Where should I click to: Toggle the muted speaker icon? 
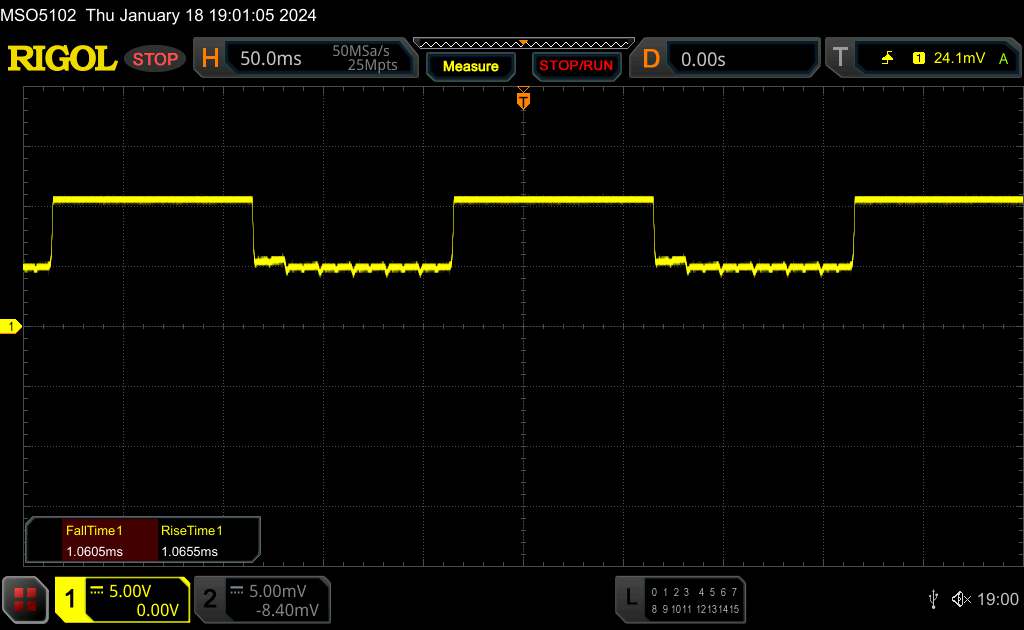[x=961, y=599]
